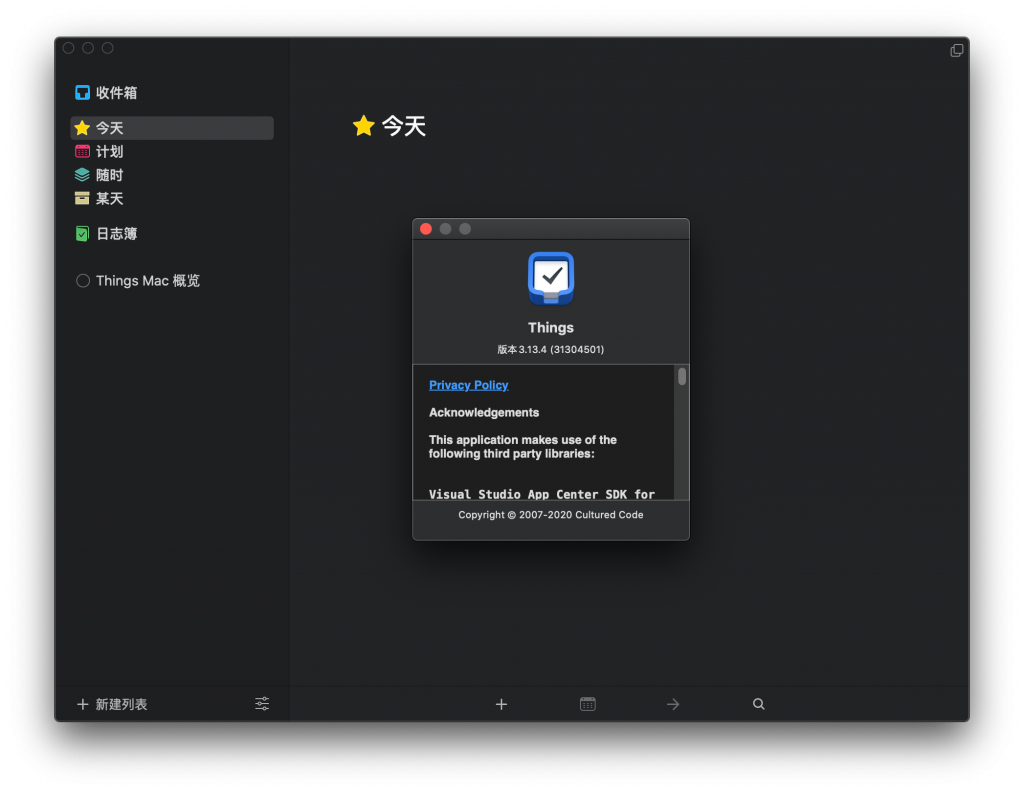Open the sidebar filter settings sliders icon
The height and width of the screenshot is (794, 1024).
click(262, 704)
